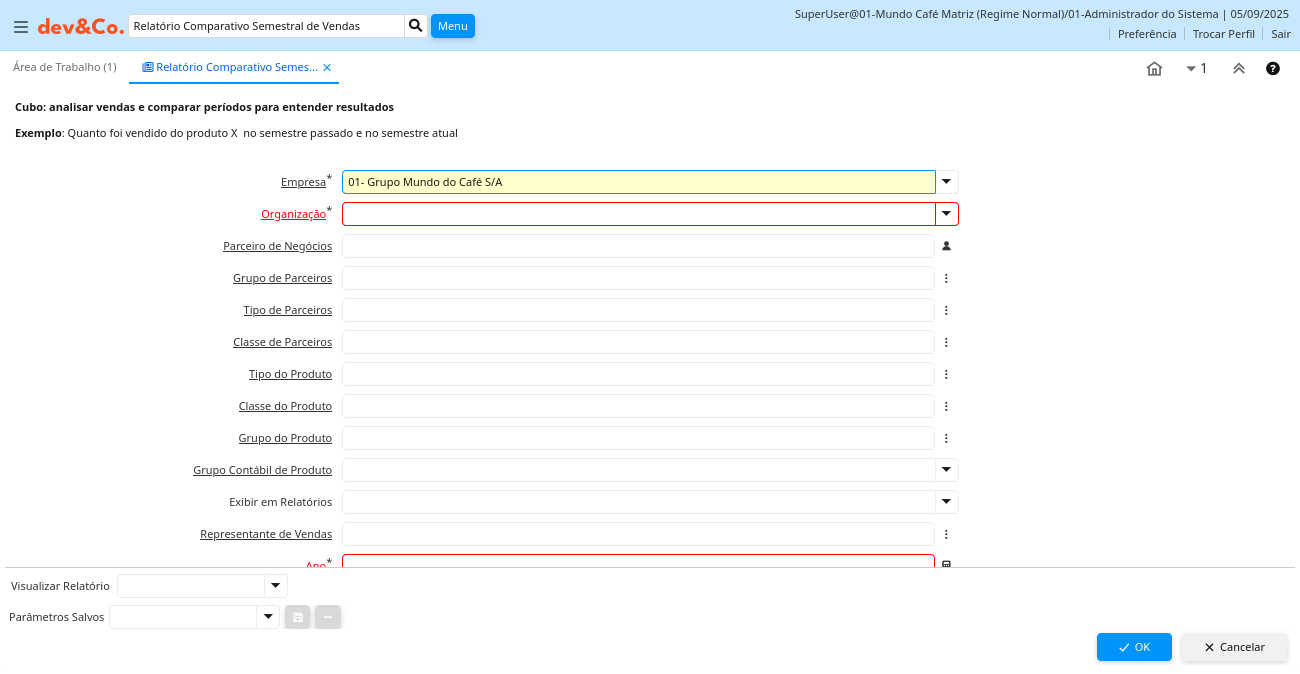This screenshot has width=1300, height=674.
Task: Expand the Empresa dropdown
Action: [x=947, y=182]
